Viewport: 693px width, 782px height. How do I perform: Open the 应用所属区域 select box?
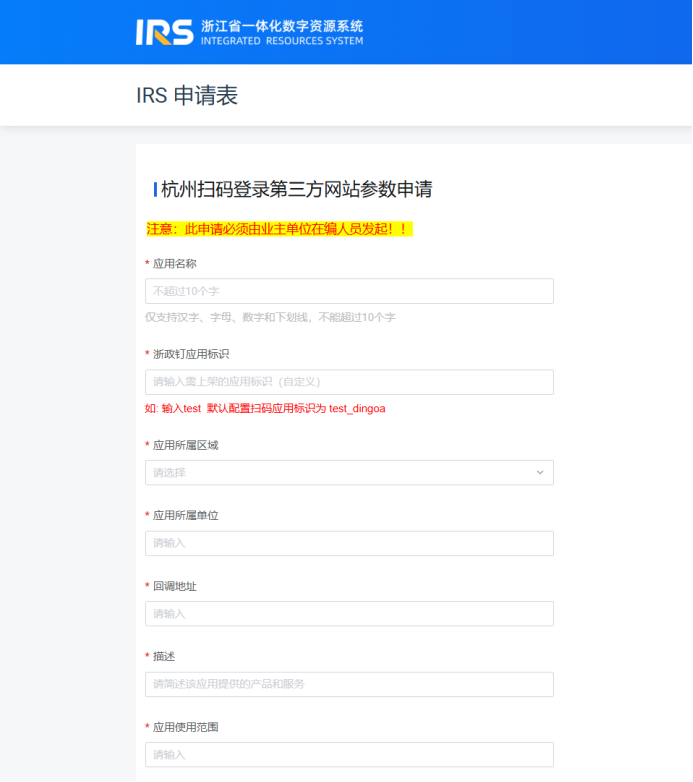click(340, 472)
